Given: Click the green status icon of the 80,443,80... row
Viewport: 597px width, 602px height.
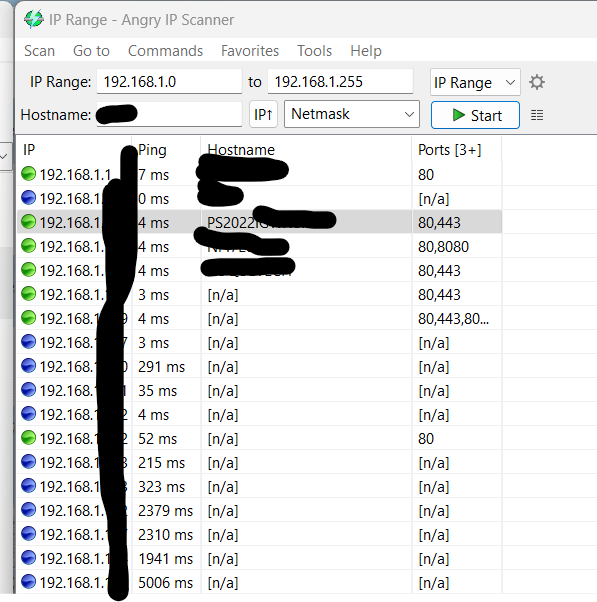Looking at the screenshot, I should [28, 318].
